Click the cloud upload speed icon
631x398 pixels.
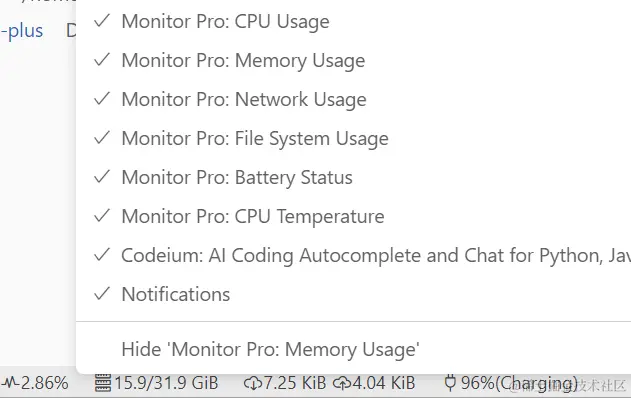click(342, 383)
